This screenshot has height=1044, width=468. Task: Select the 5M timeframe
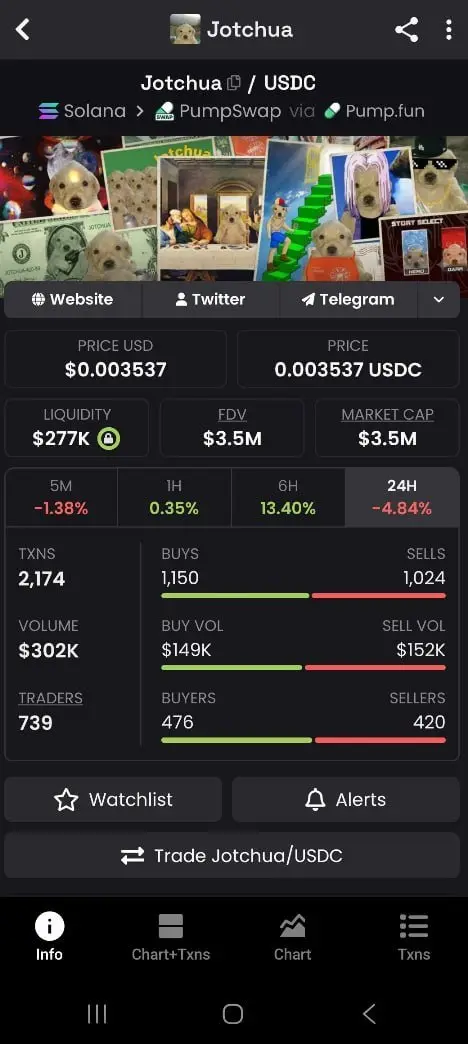61,497
